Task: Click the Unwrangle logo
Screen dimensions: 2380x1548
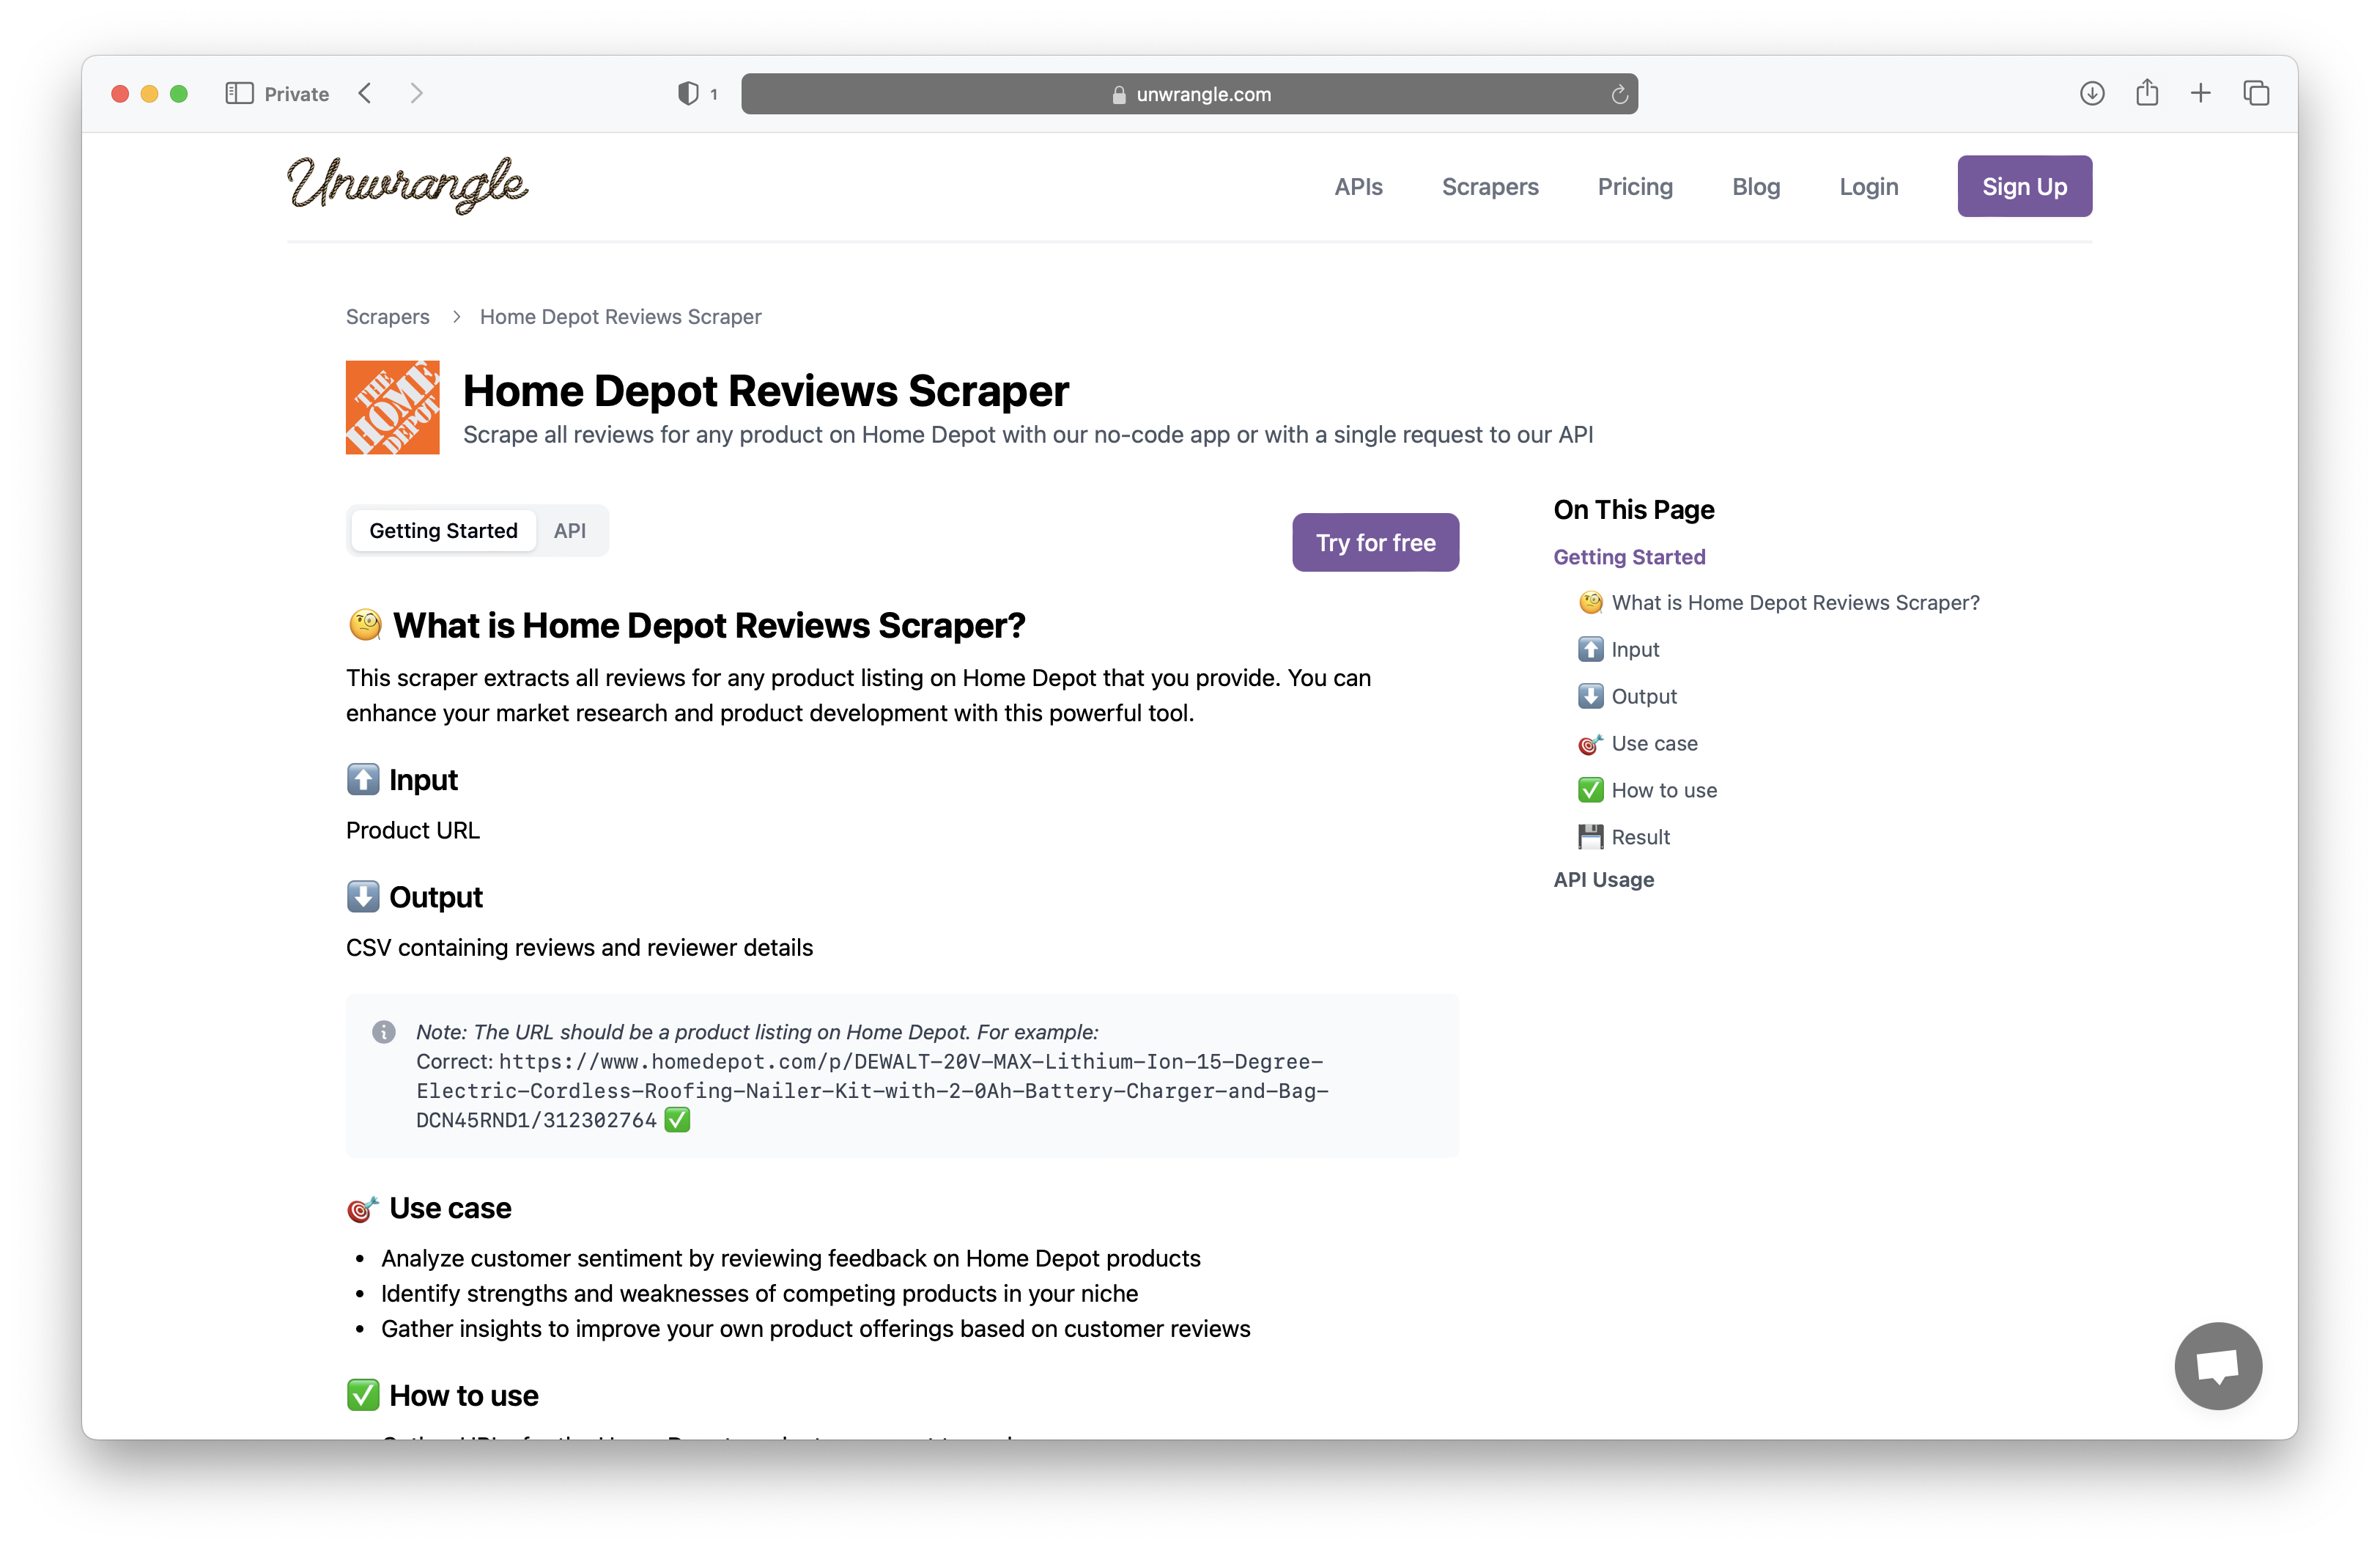Action: [x=407, y=185]
